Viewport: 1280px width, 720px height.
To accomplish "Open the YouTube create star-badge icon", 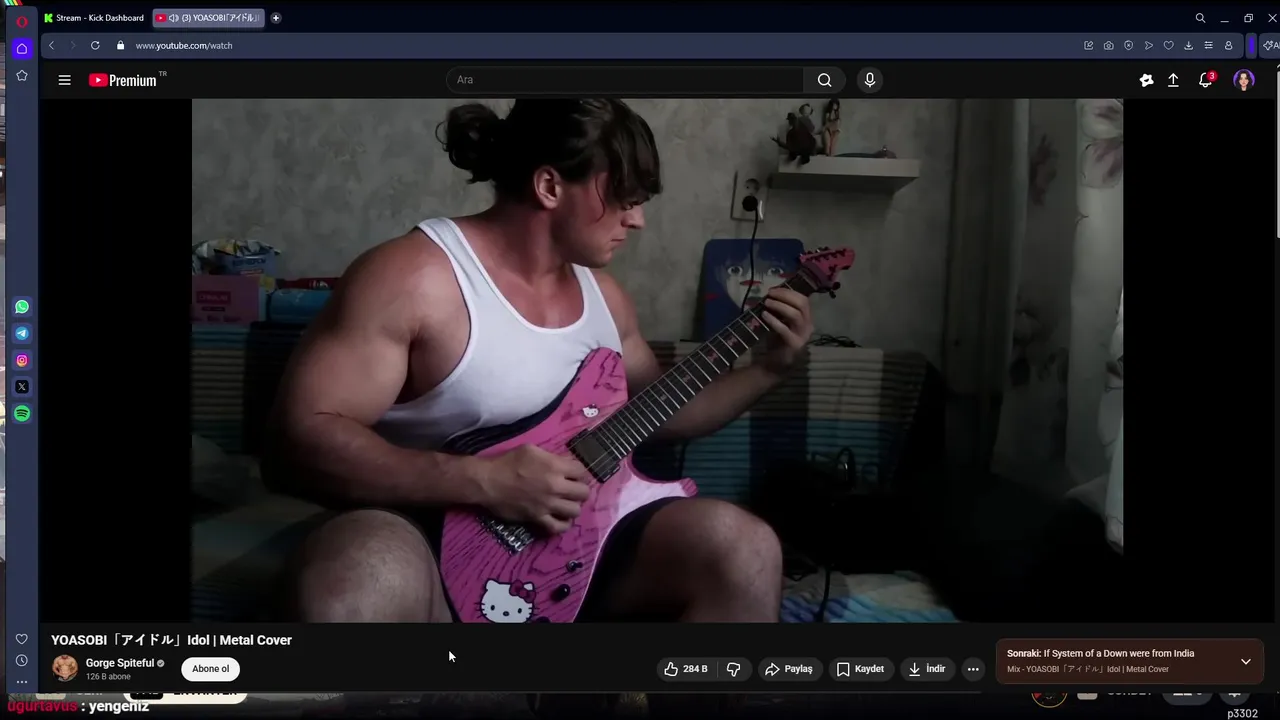I will tap(1146, 80).
